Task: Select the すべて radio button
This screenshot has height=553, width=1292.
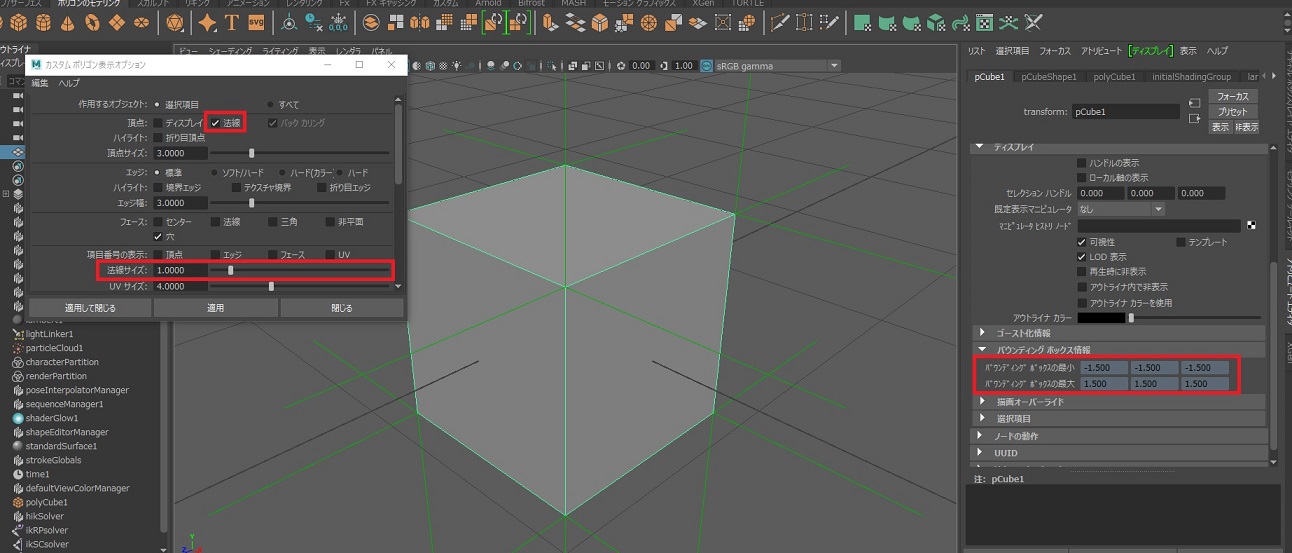Action: click(x=270, y=104)
